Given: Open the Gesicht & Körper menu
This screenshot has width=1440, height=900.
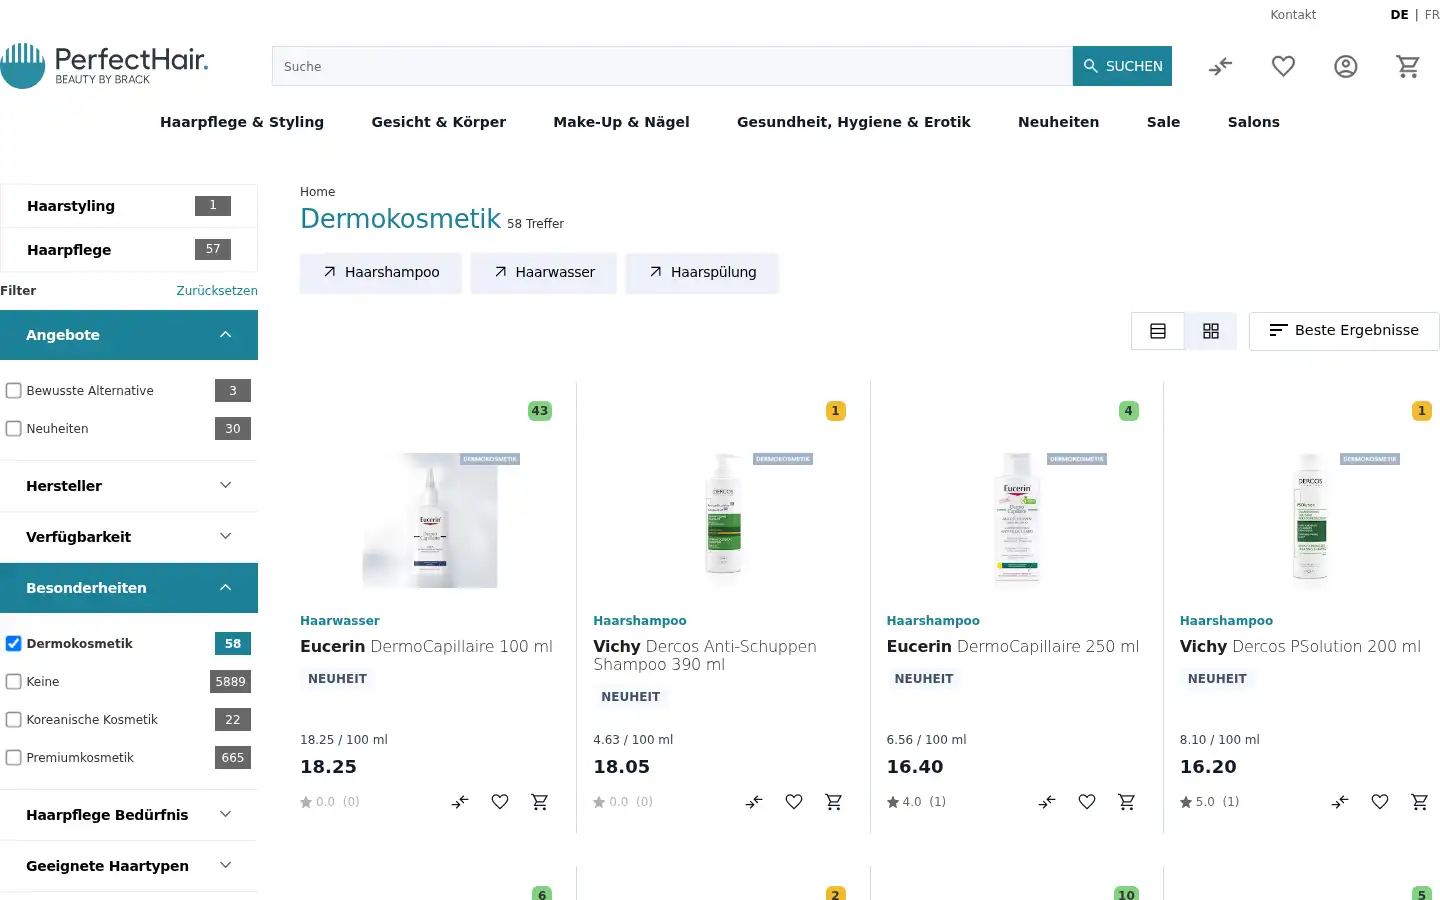Looking at the screenshot, I should pyautogui.click(x=439, y=122).
